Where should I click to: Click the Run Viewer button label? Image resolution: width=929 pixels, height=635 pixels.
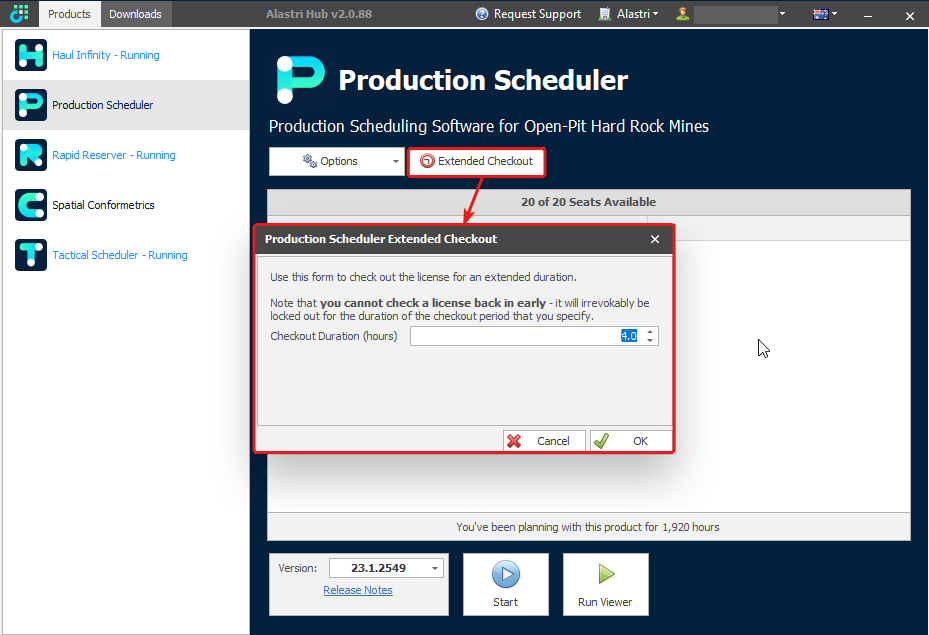(x=605, y=602)
